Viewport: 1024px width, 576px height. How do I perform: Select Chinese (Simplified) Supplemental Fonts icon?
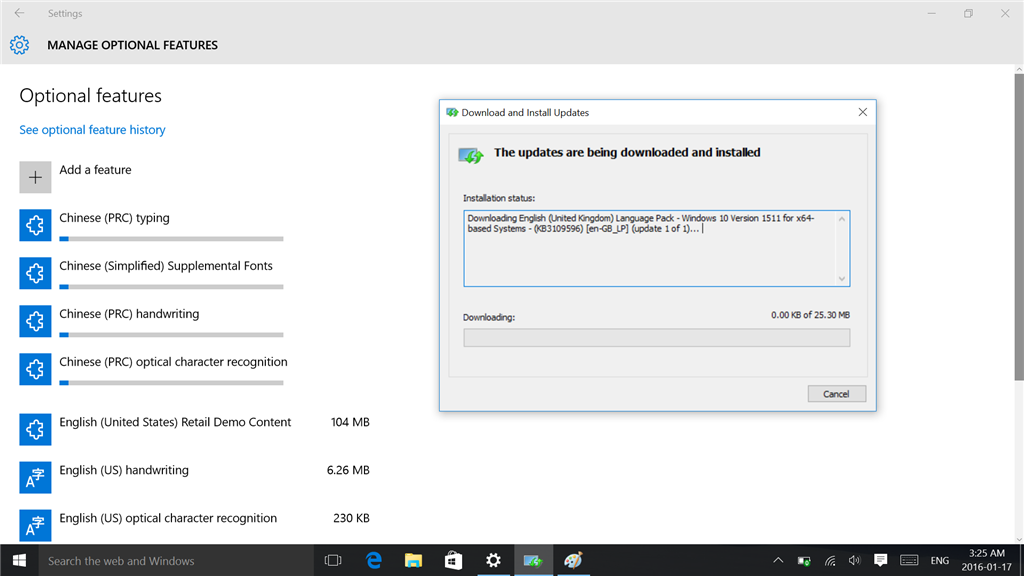click(35, 273)
